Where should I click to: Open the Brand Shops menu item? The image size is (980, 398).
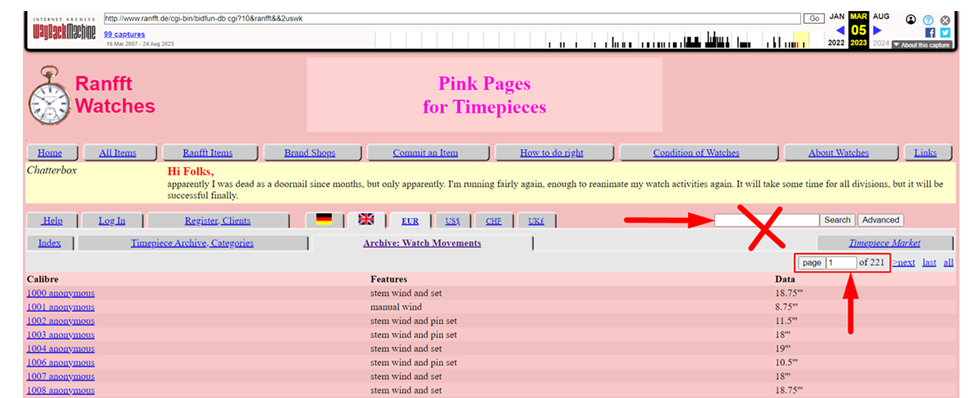point(310,152)
